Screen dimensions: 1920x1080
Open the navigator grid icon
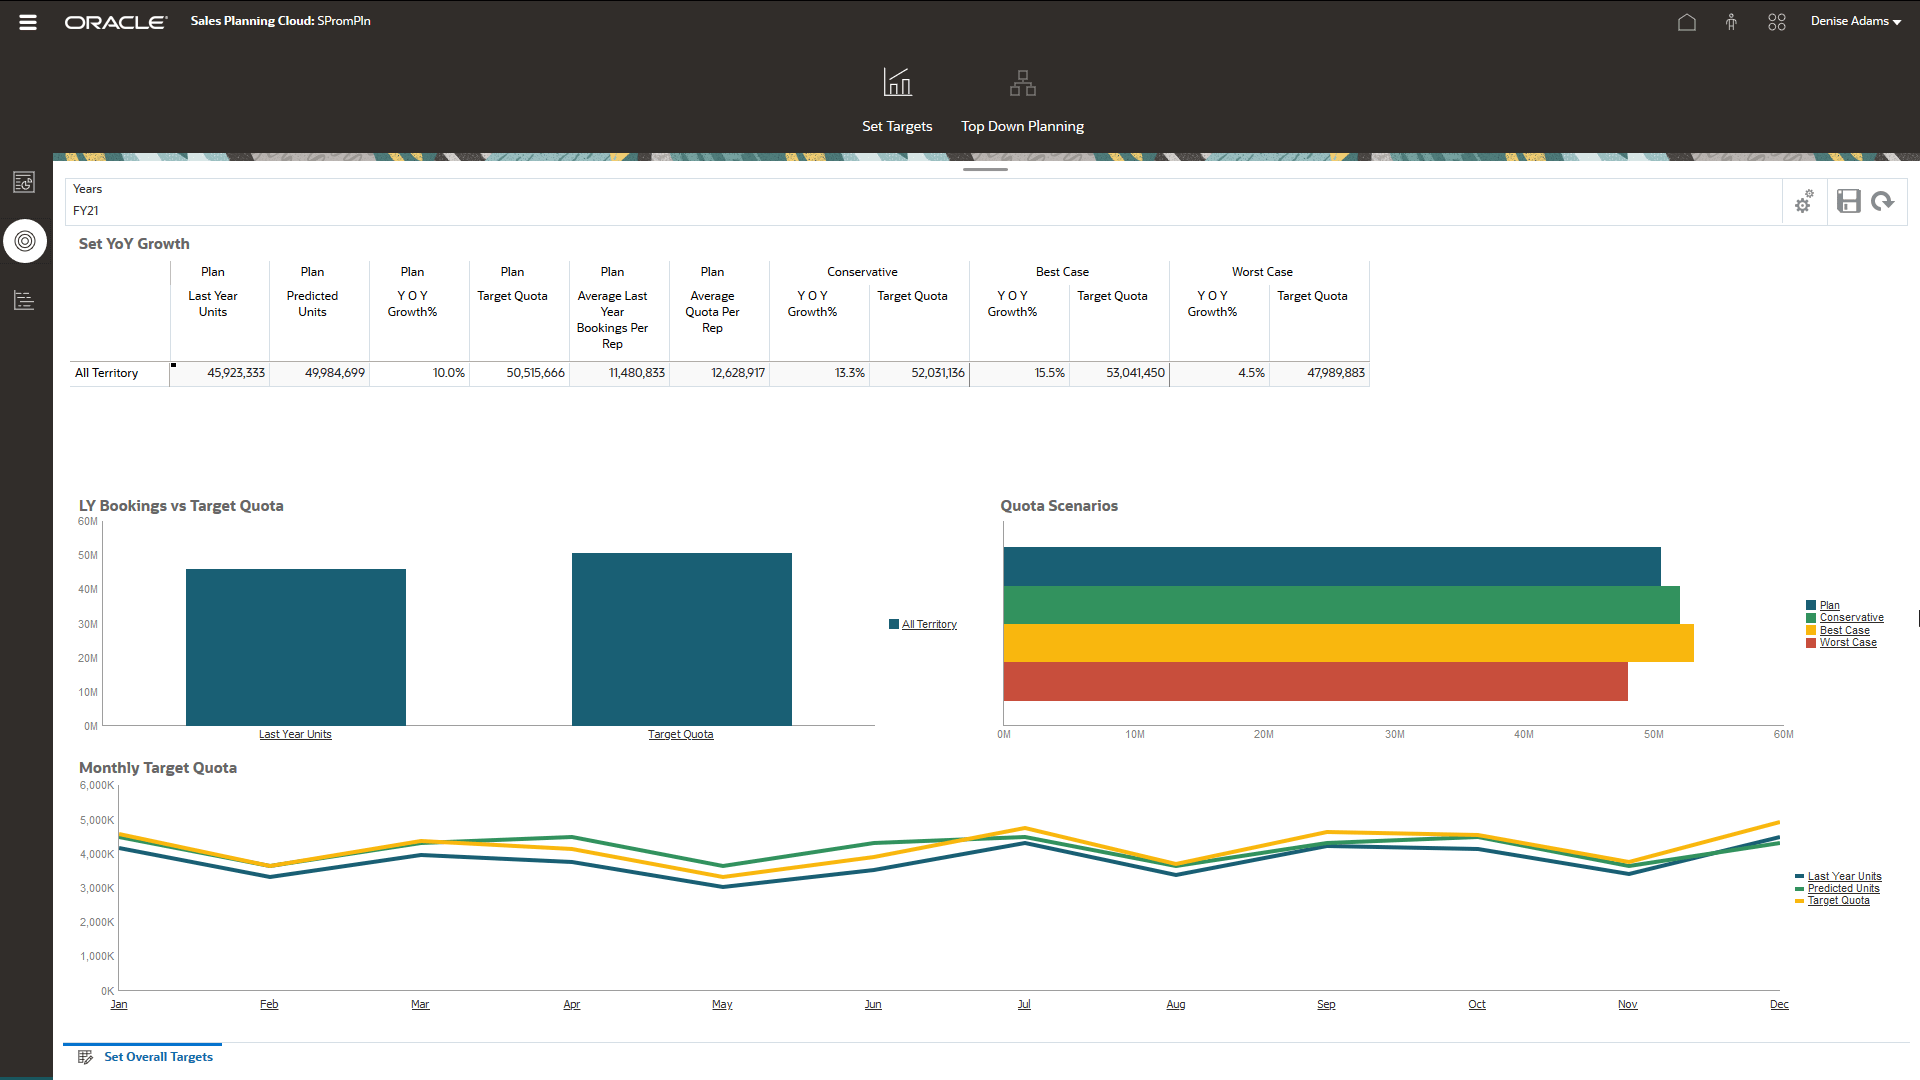1776,22
